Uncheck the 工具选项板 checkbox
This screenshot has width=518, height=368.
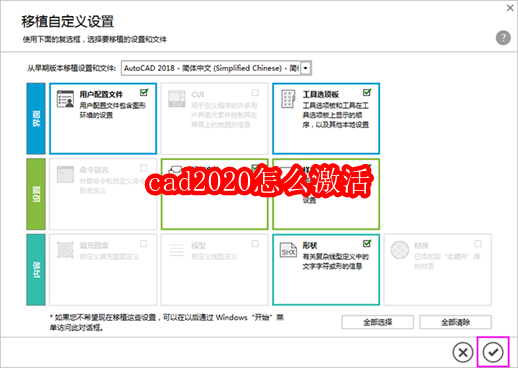click(x=367, y=92)
